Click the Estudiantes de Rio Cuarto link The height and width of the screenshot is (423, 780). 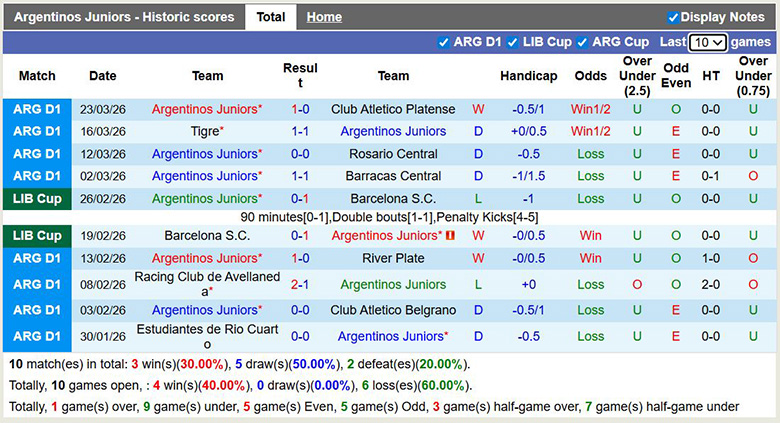point(207,336)
